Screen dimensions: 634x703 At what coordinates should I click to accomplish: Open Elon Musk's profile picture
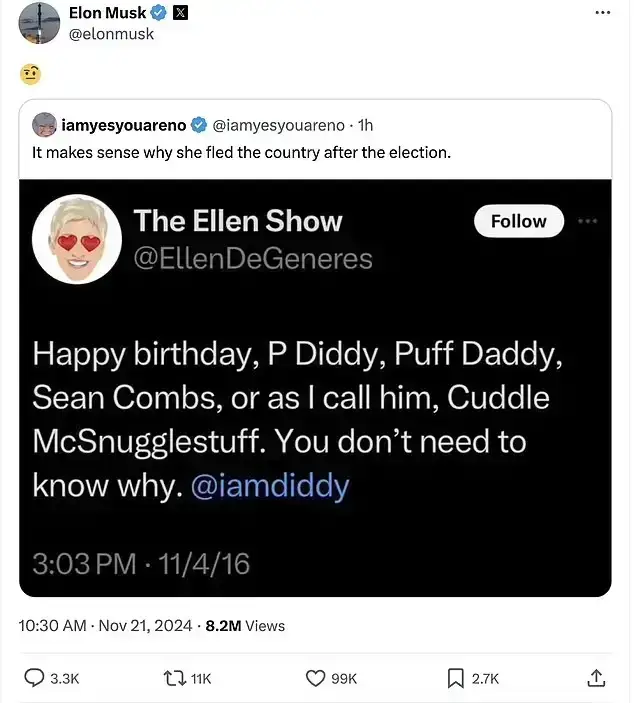coord(38,22)
